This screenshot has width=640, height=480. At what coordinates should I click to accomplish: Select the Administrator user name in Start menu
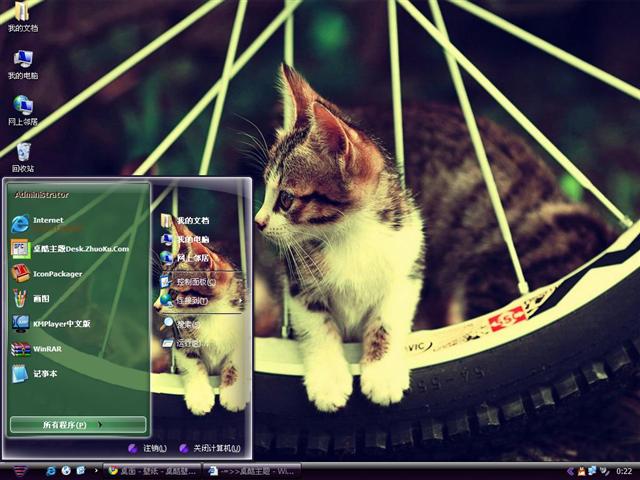click(42, 195)
